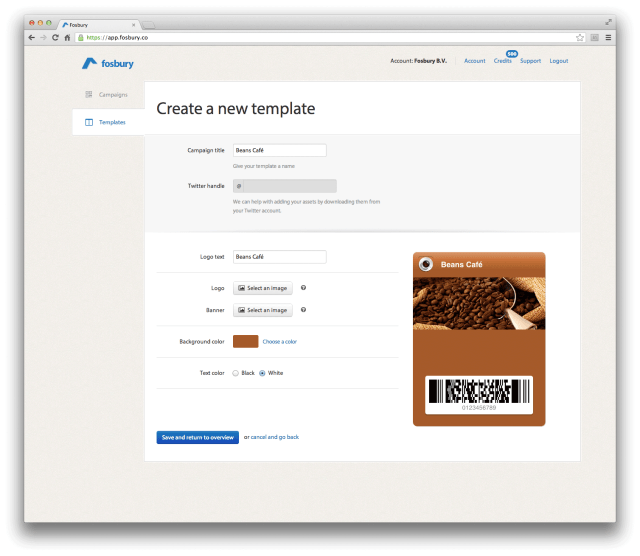Click the barcode on the pass preview

(x=479, y=391)
